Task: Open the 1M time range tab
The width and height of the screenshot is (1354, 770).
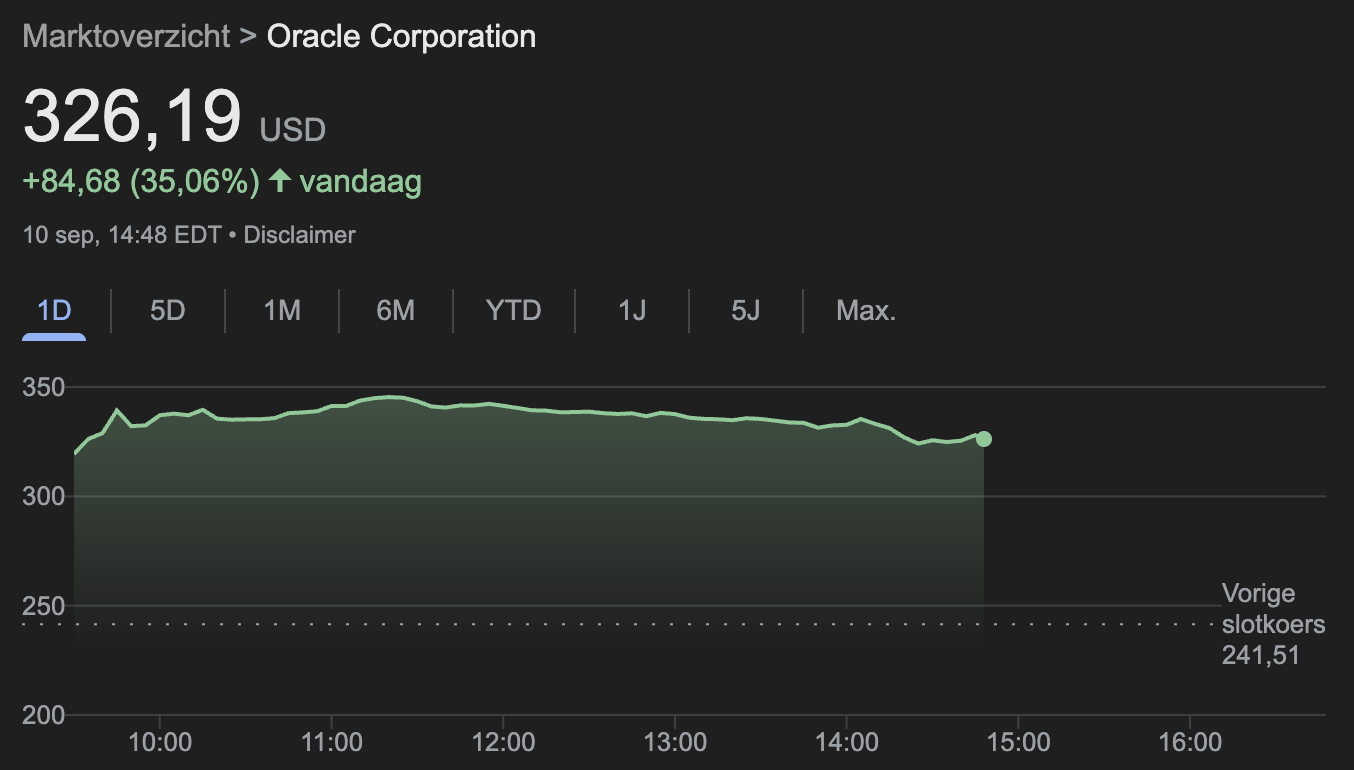Action: pyautogui.click(x=282, y=310)
